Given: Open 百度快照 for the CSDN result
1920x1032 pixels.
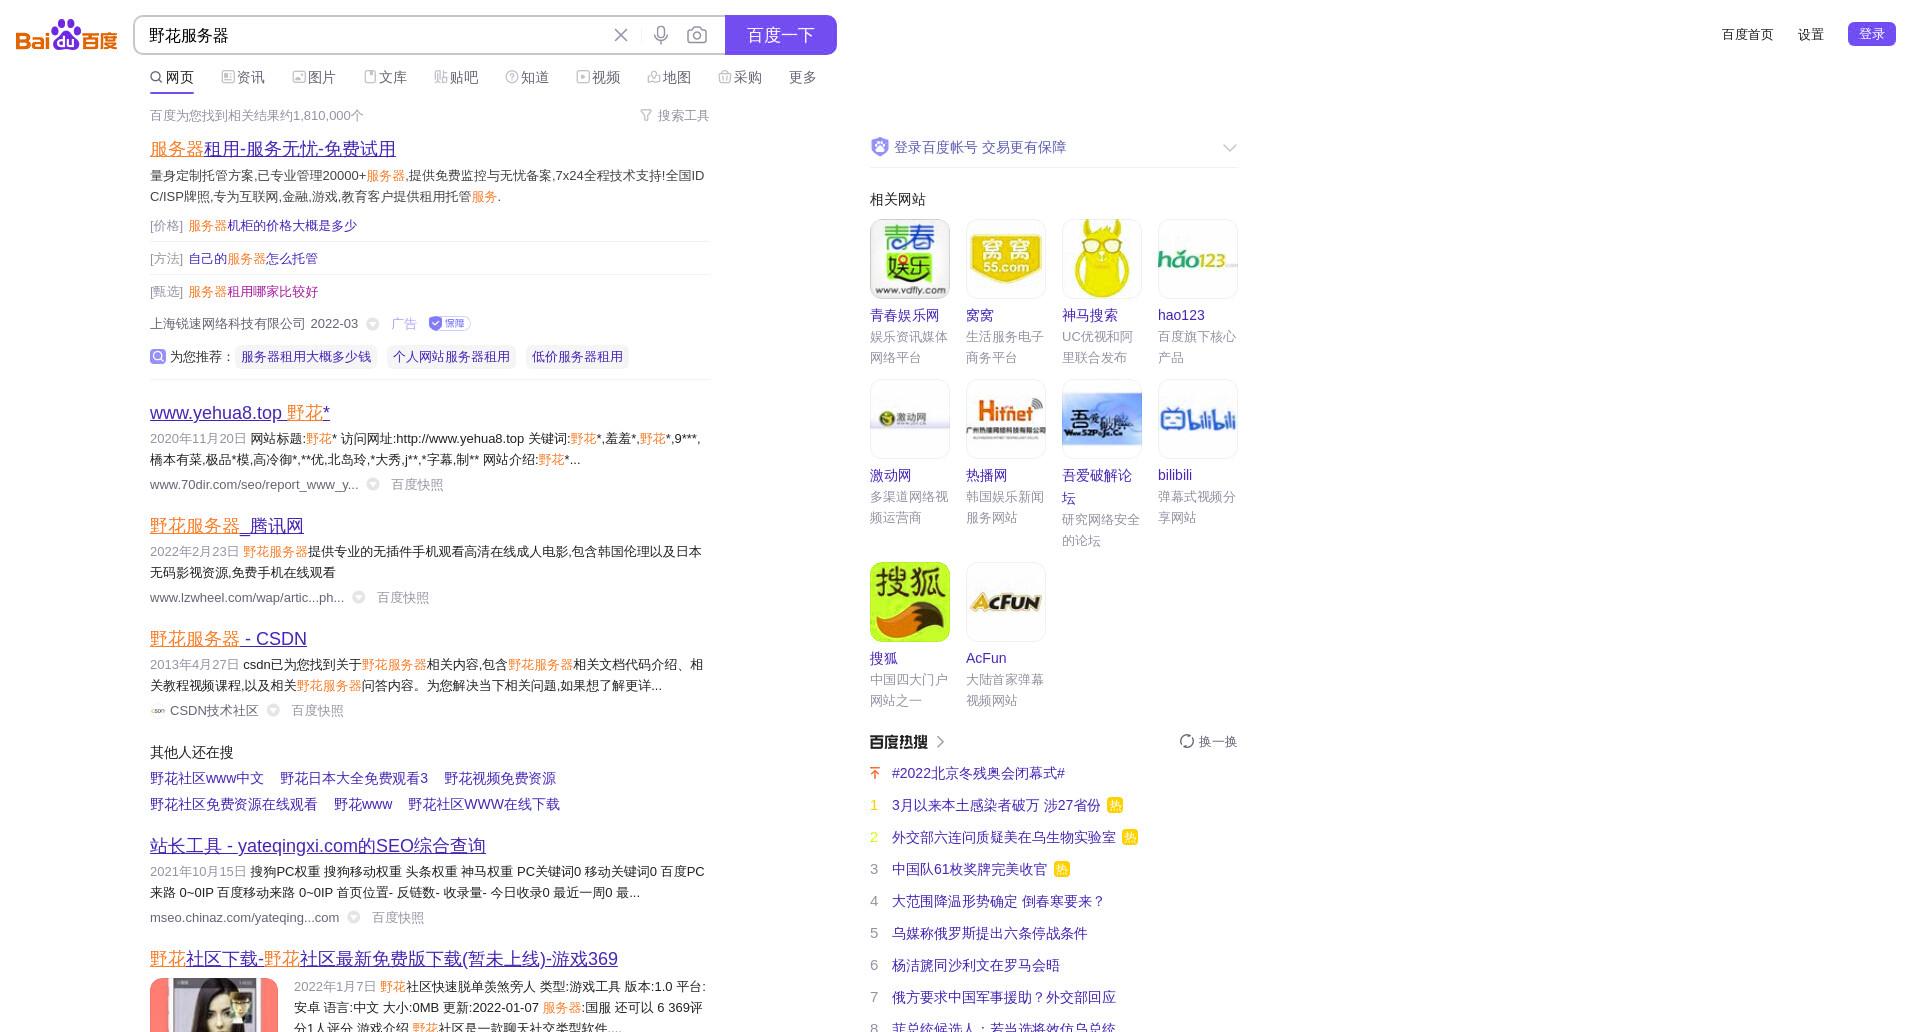Looking at the screenshot, I should (317, 711).
